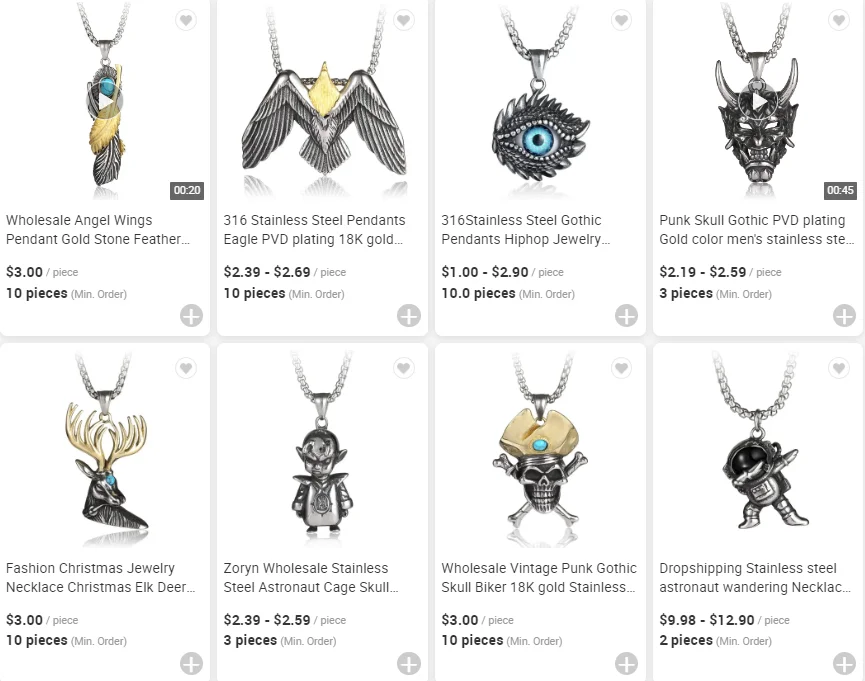Favorite the Christmas Elk Deer necklace
Screen dimensions: 865x681
coord(186,368)
